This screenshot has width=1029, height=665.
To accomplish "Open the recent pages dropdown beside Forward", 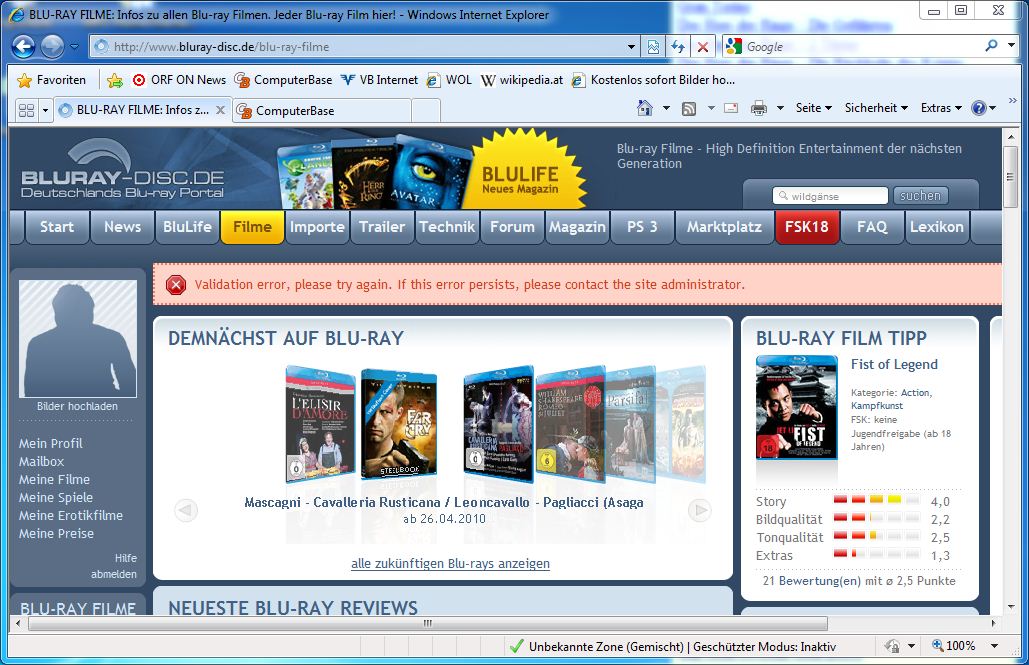I will (74, 47).
